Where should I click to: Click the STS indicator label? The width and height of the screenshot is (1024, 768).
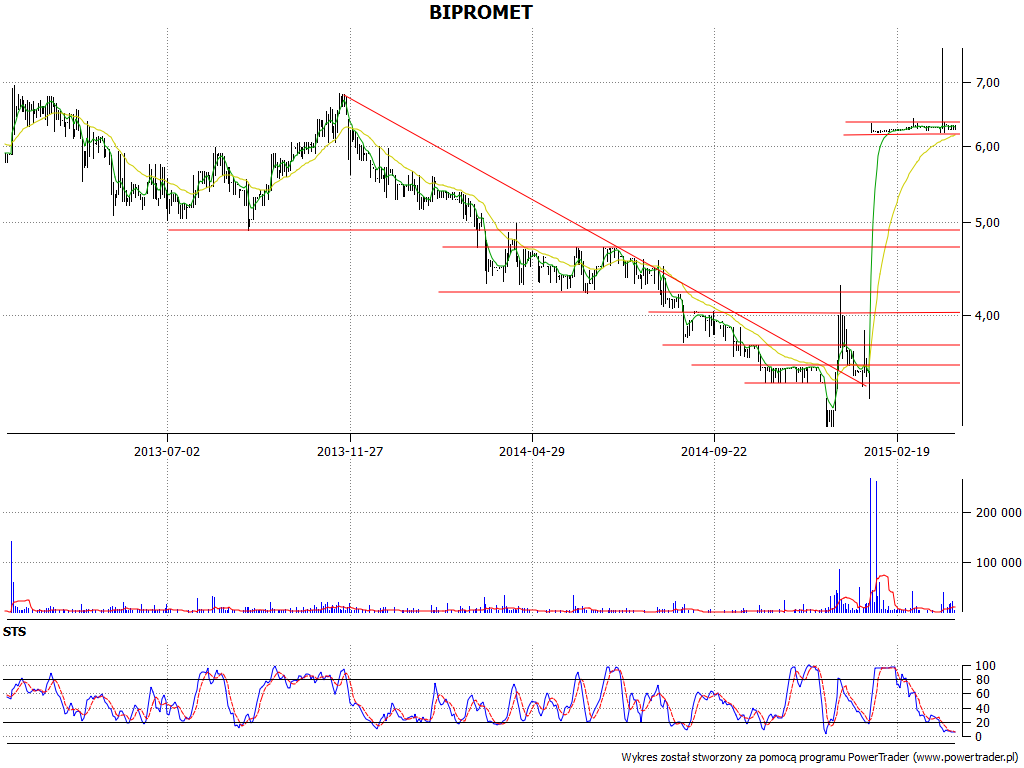click(14, 632)
